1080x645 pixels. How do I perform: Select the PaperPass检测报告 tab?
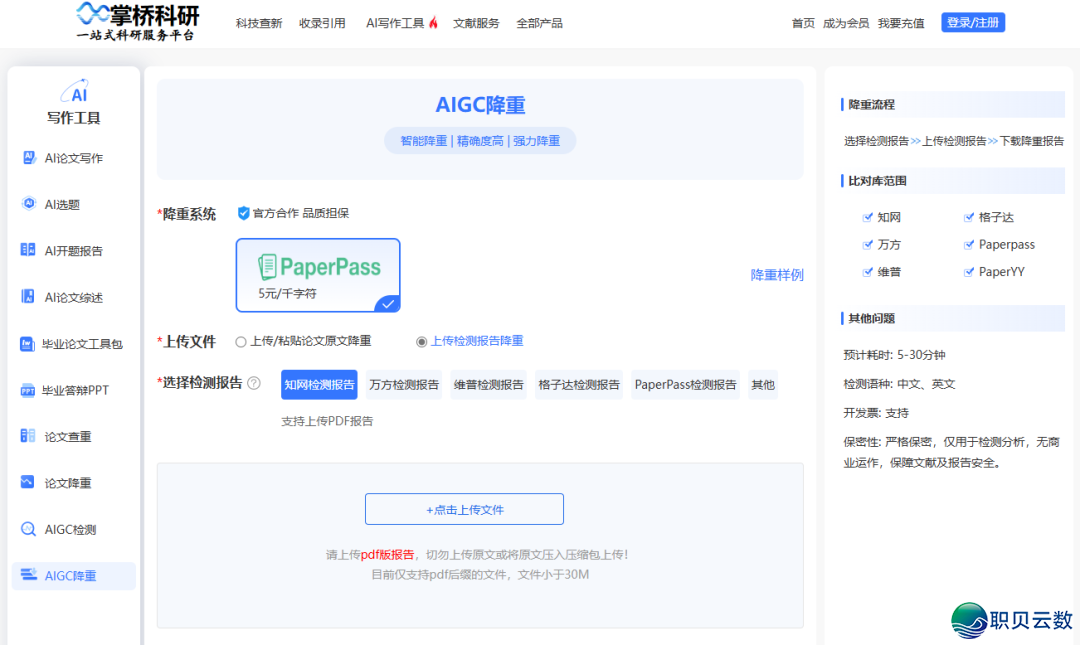tap(685, 385)
